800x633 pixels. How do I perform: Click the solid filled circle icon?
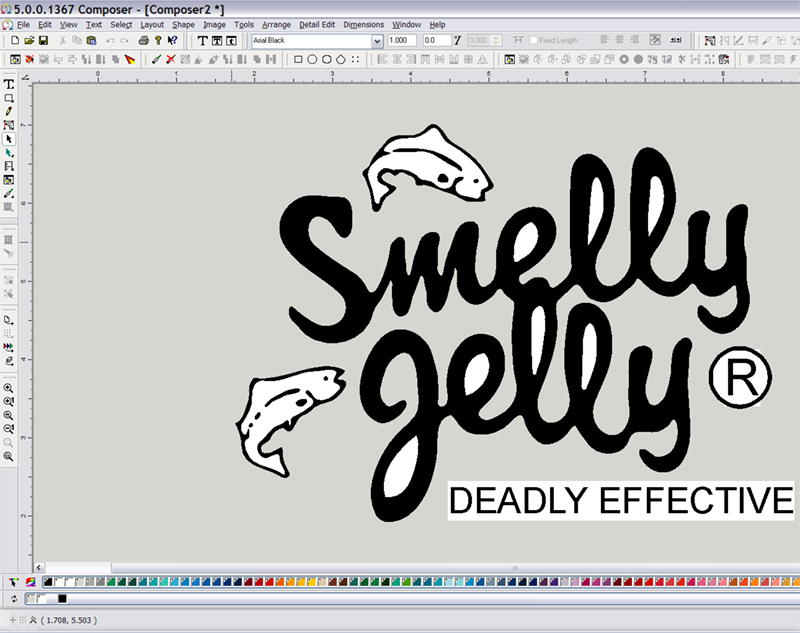pyautogui.click(x=638, y=60)
